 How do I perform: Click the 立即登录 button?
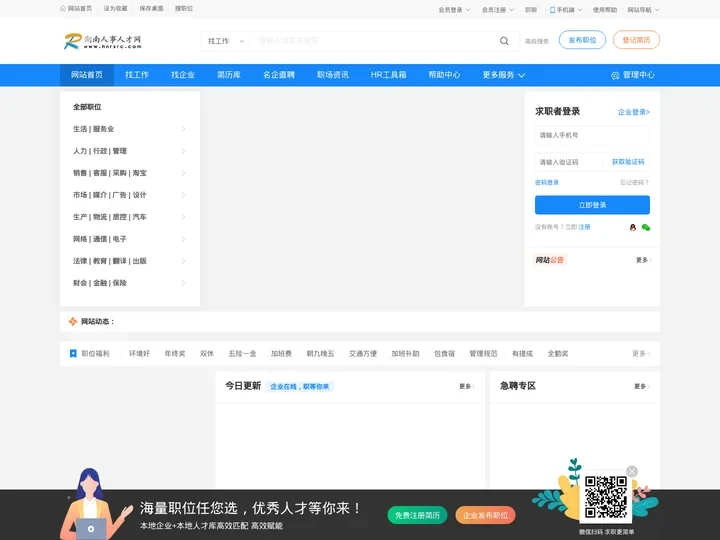click(x=592, y=205)
